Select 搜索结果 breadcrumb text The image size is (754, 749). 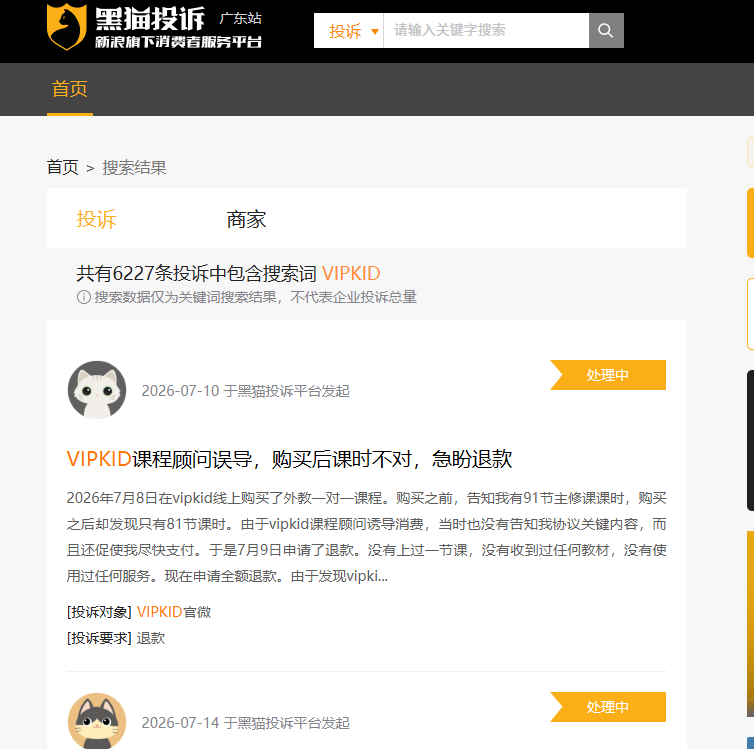(x=134, y=168)
